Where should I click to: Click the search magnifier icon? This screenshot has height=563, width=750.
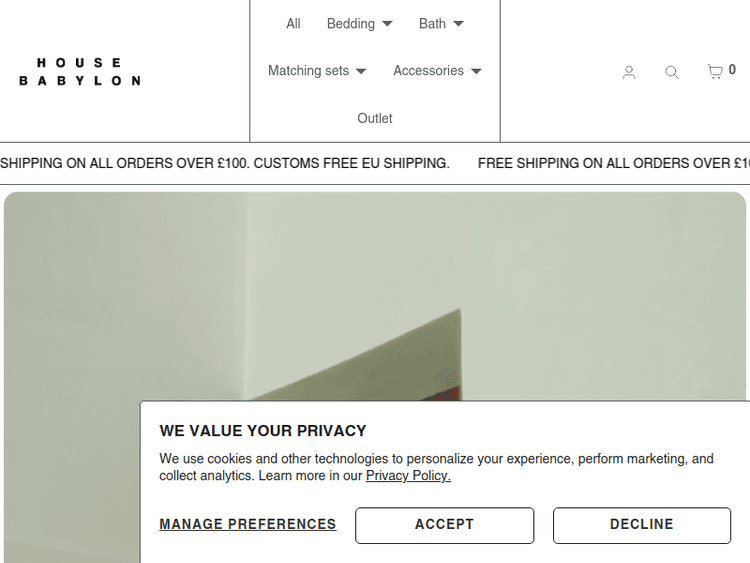click(672, 72)
